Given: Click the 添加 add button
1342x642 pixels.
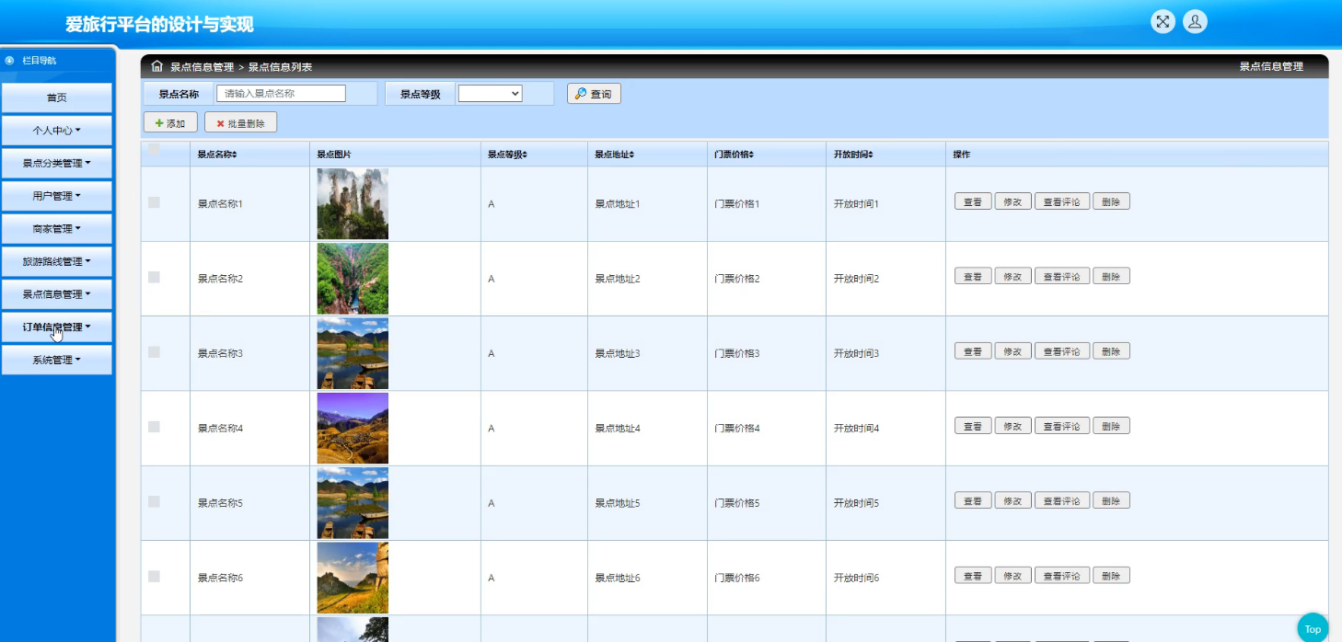Looking at the screenshot, I should pyautogui.click(x=171, y=123).
